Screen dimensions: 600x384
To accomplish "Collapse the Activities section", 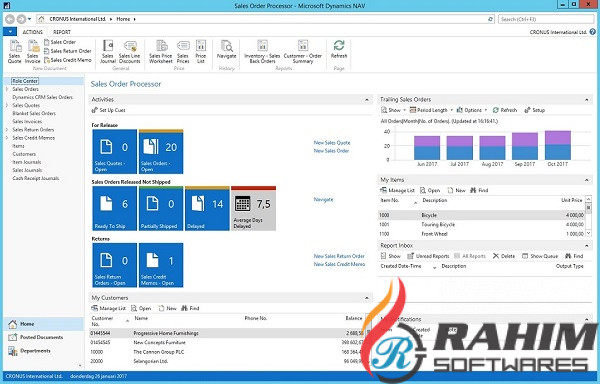I will [x=367, y=100].
